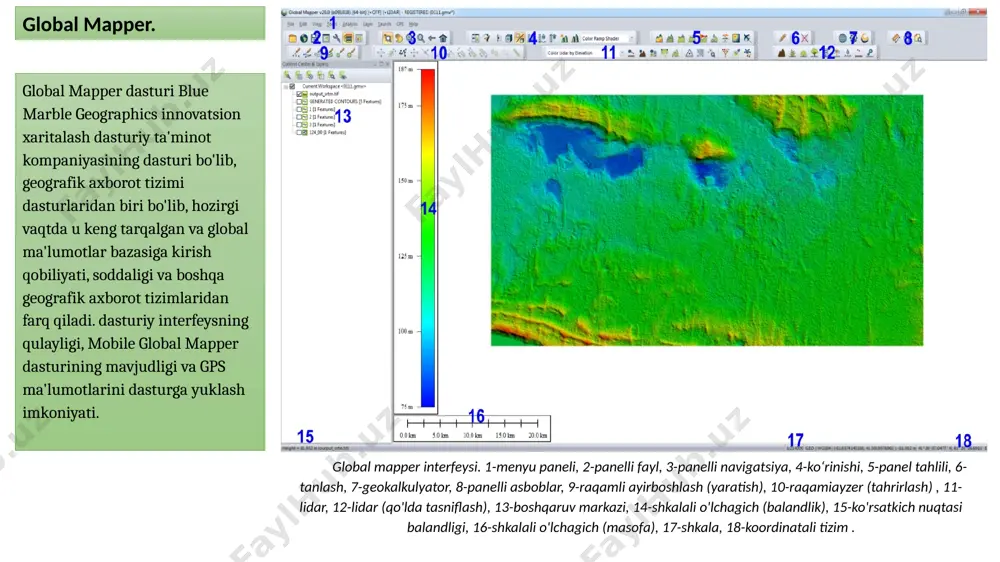Check the GENERATED CONTOURS layer checkbox
Viewport: 1000px width, 562px height.
298,101
